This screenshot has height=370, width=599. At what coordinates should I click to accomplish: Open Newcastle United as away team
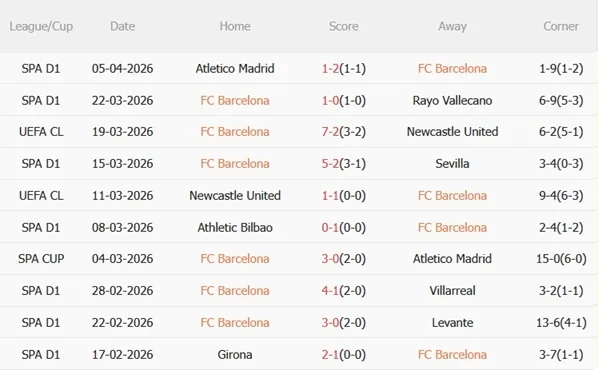pyautogui.click(x=452, y=132)
